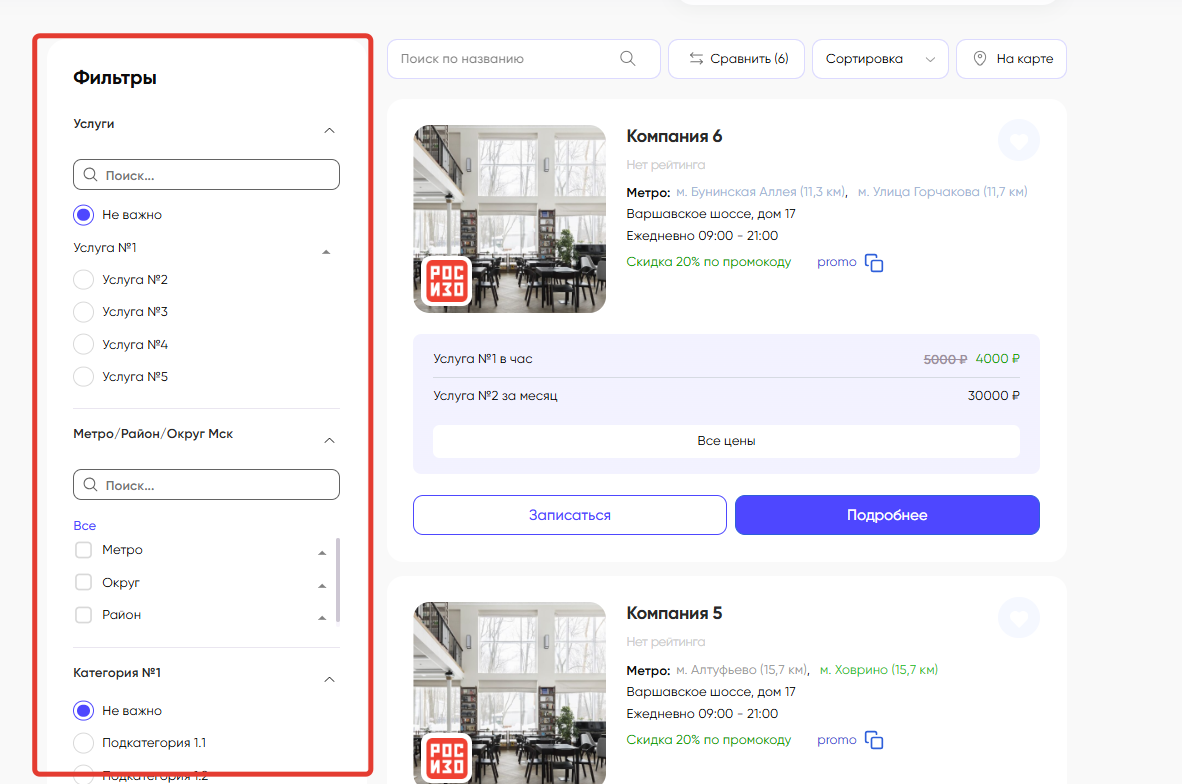The image size is (1182, 784).
Task: Add Компания 6 to favorites with heart
Action: tap(1018, 141)
